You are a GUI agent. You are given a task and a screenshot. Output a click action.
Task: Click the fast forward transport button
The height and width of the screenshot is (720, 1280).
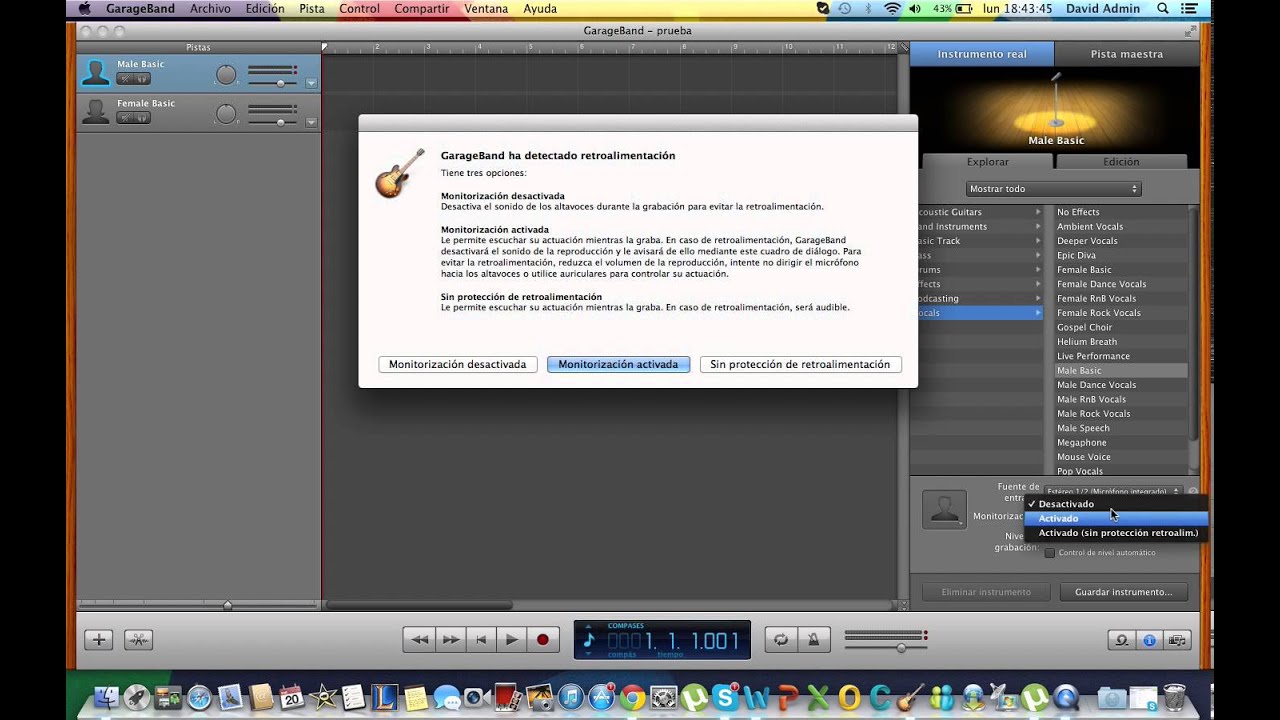(x=451, y=640)
